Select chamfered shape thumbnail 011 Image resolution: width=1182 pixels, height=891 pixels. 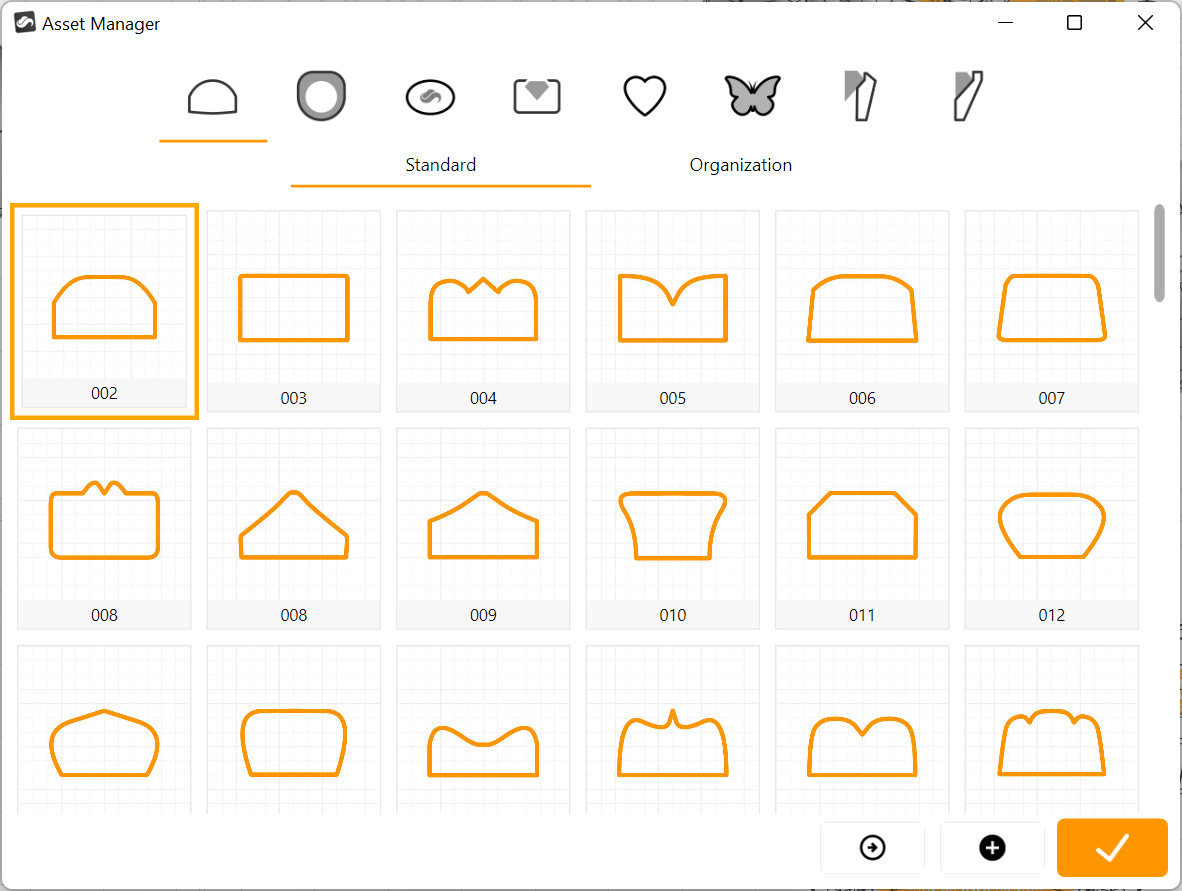pos(862,528)
